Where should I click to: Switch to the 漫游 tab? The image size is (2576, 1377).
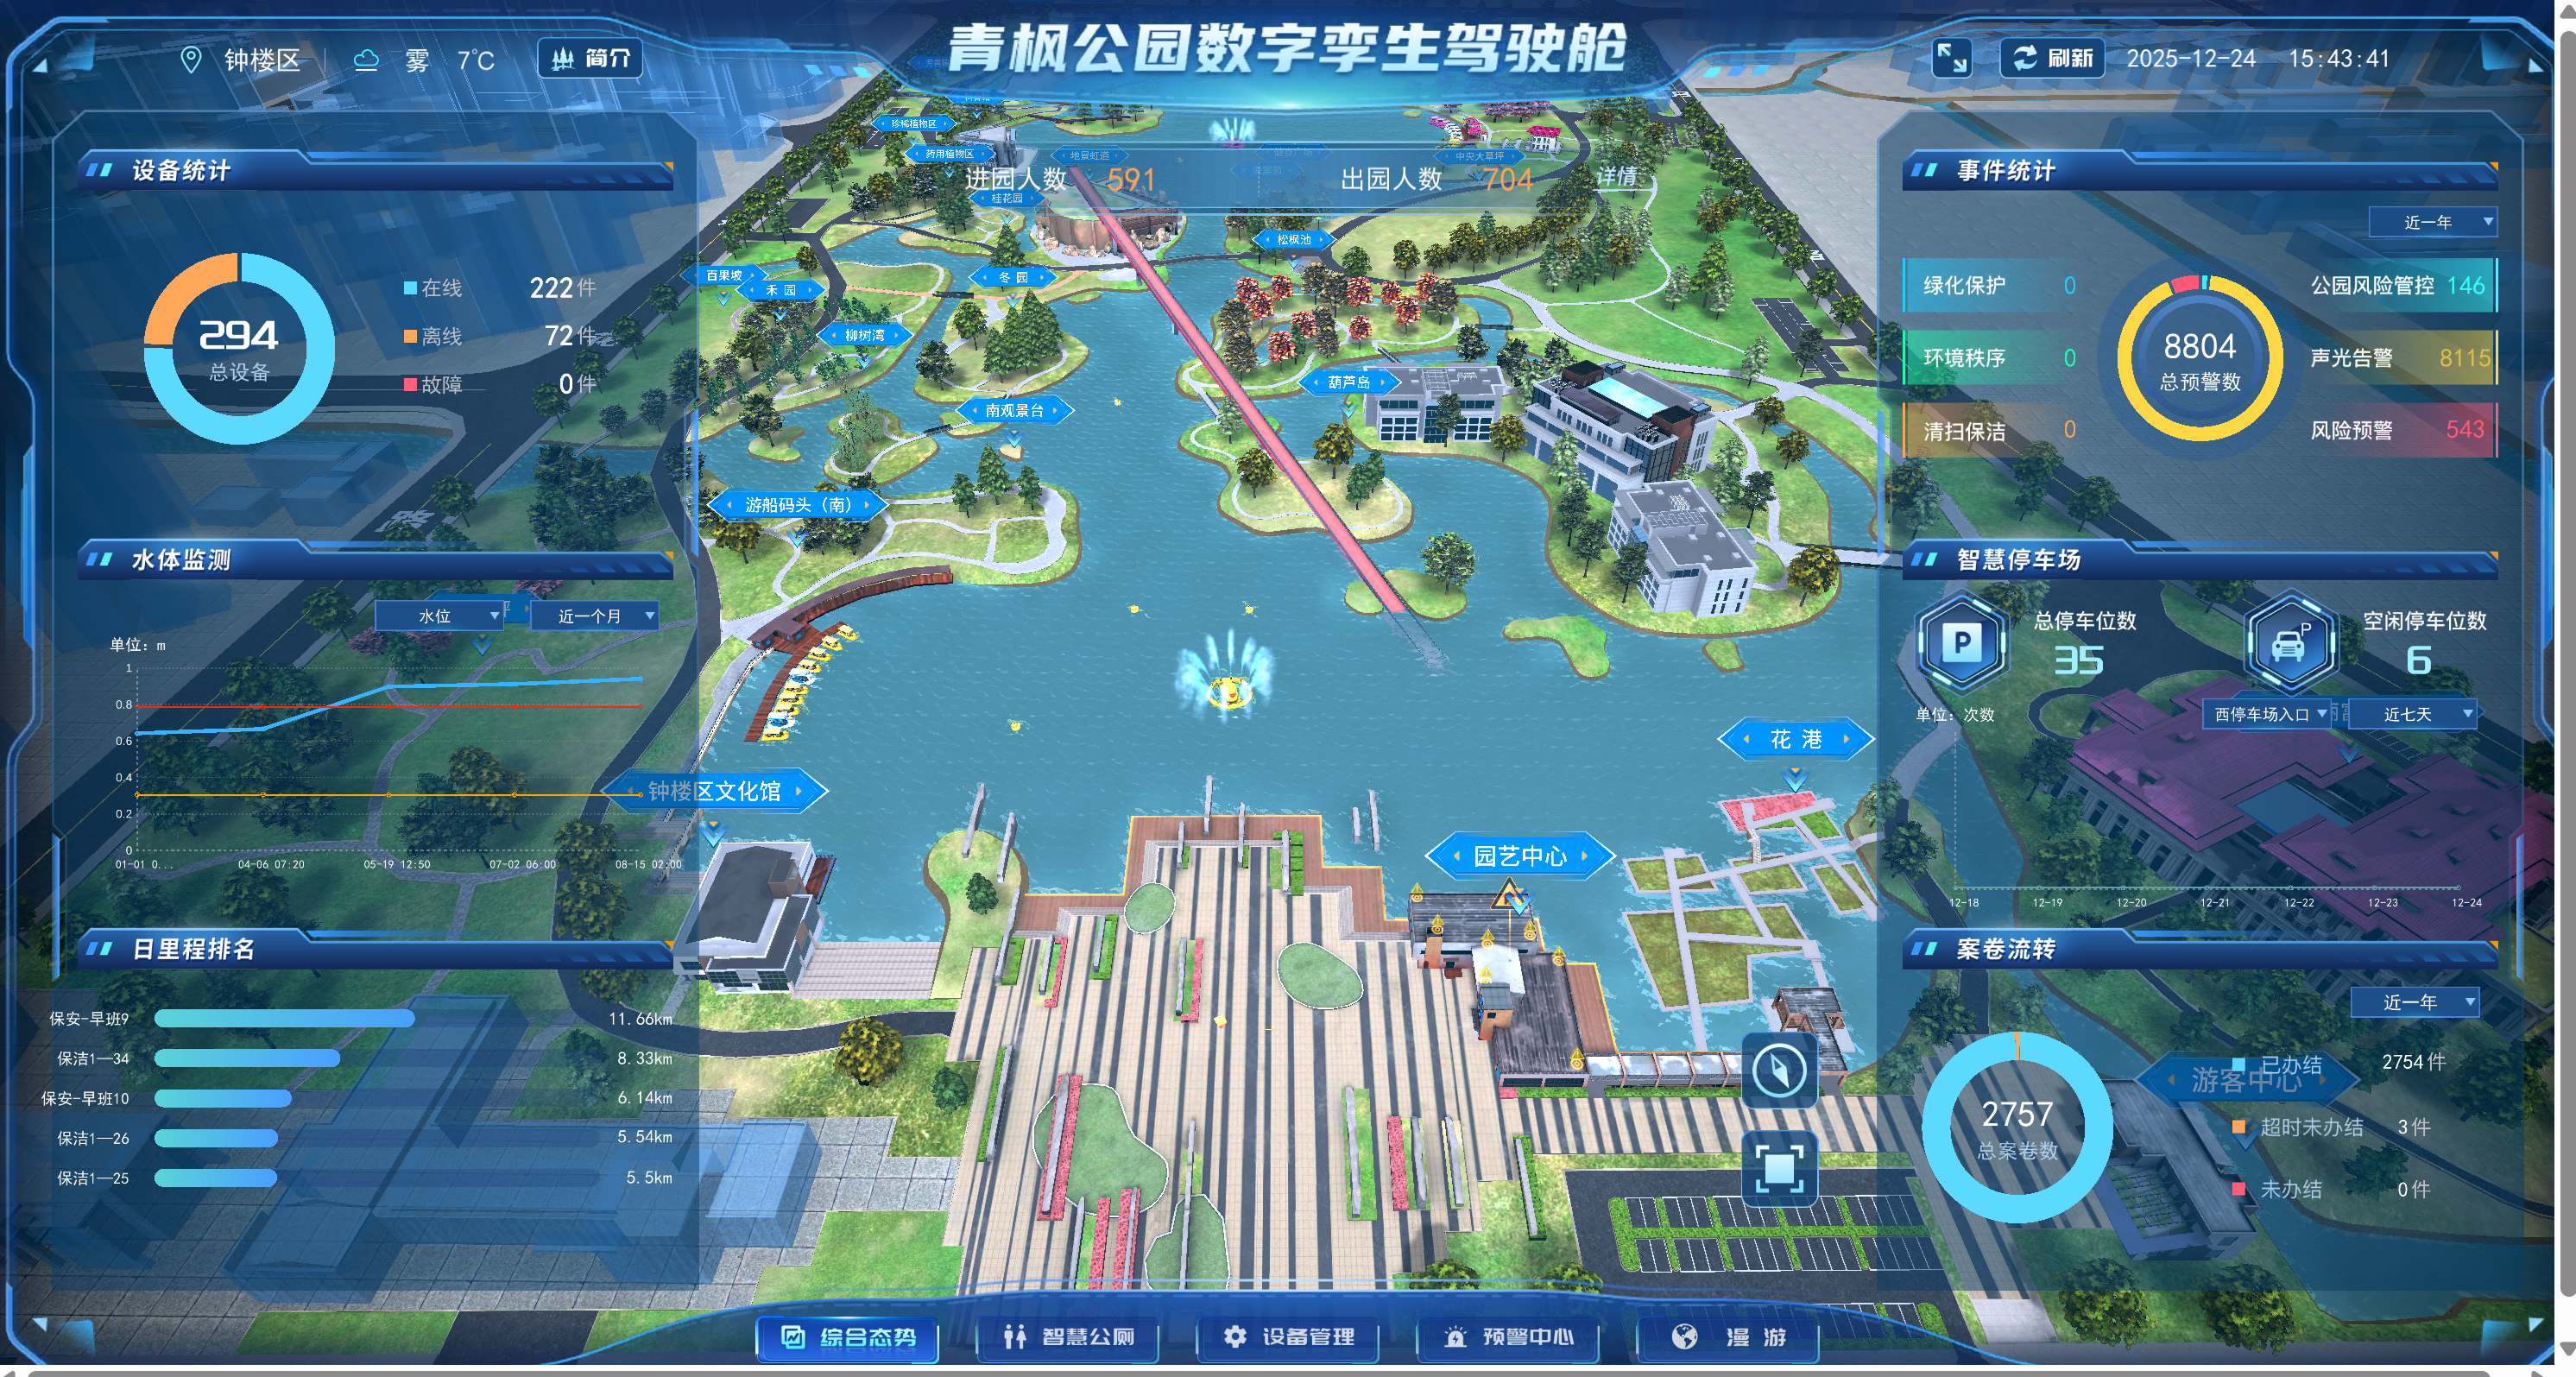1728,1338
